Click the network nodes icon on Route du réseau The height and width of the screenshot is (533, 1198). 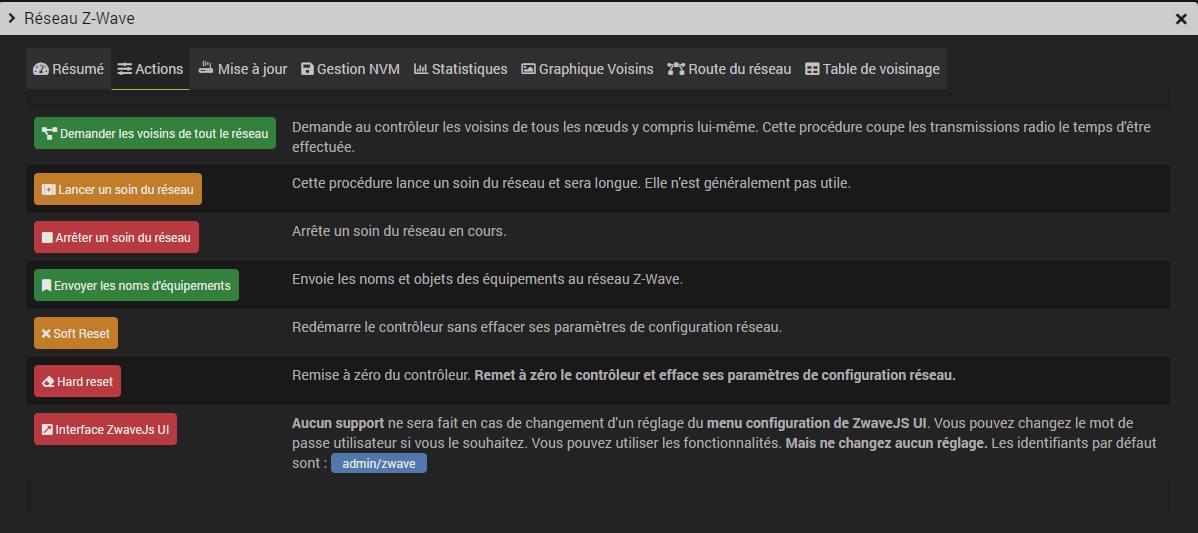point(676,69)
